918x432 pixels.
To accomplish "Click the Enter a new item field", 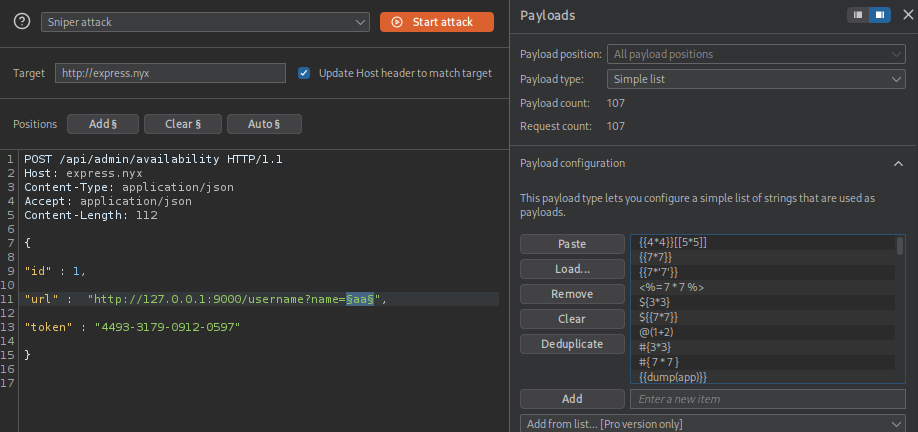I will [x=767, y=399].
